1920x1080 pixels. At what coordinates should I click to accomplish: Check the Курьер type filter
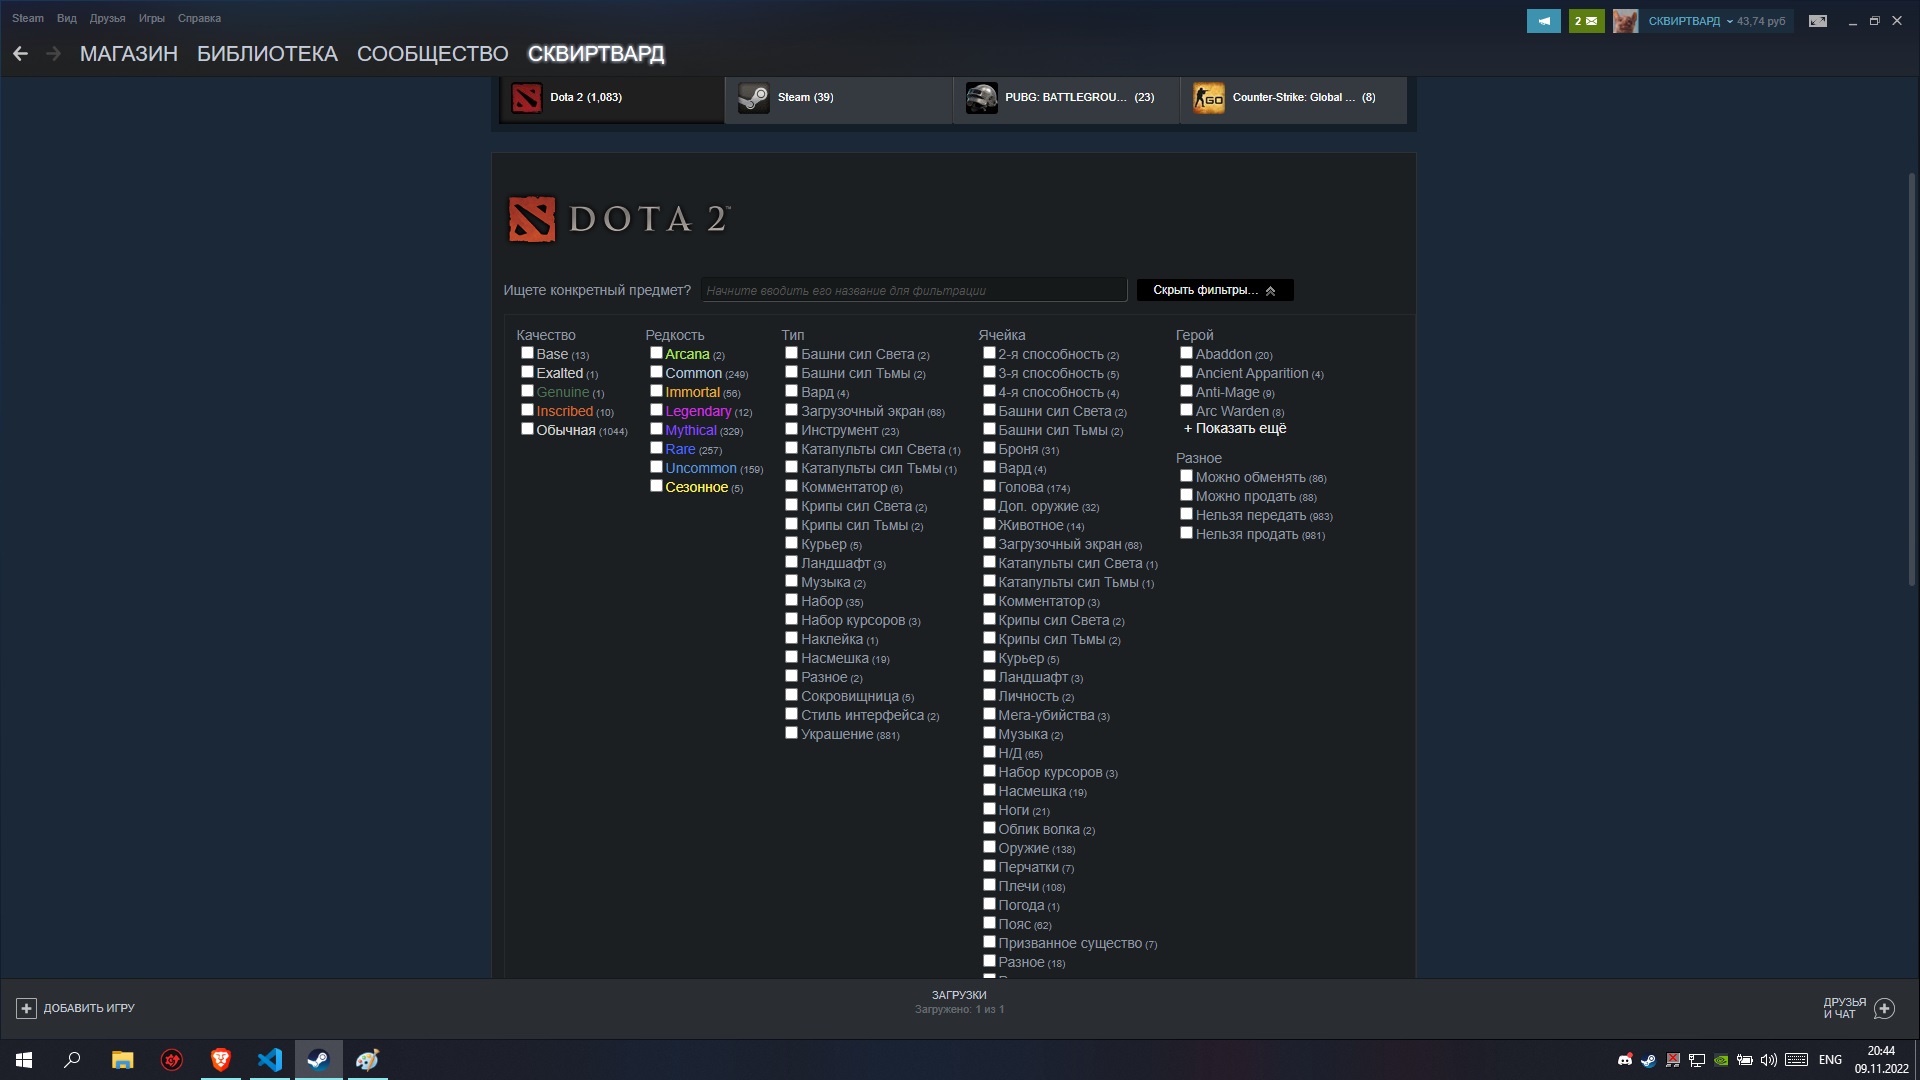point(791,543)
